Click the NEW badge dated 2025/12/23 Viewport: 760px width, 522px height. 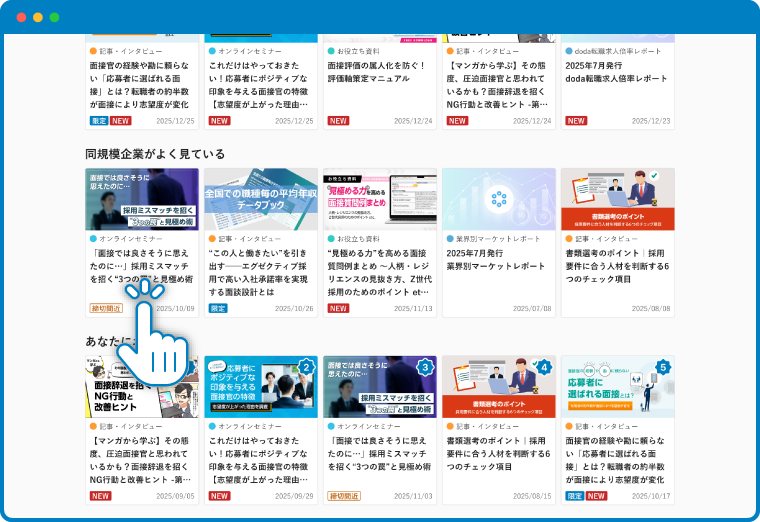pos(575,121)
